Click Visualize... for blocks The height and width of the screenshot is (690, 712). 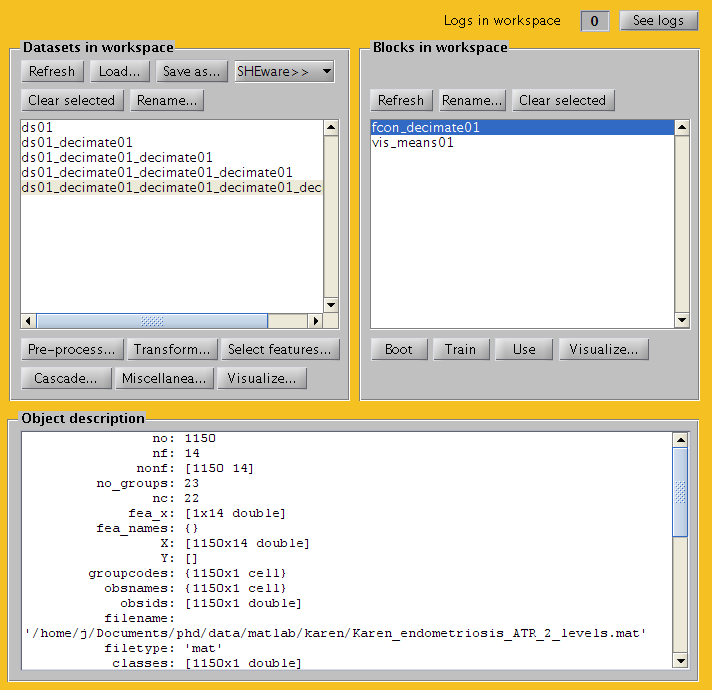click(x=604, y=350)
